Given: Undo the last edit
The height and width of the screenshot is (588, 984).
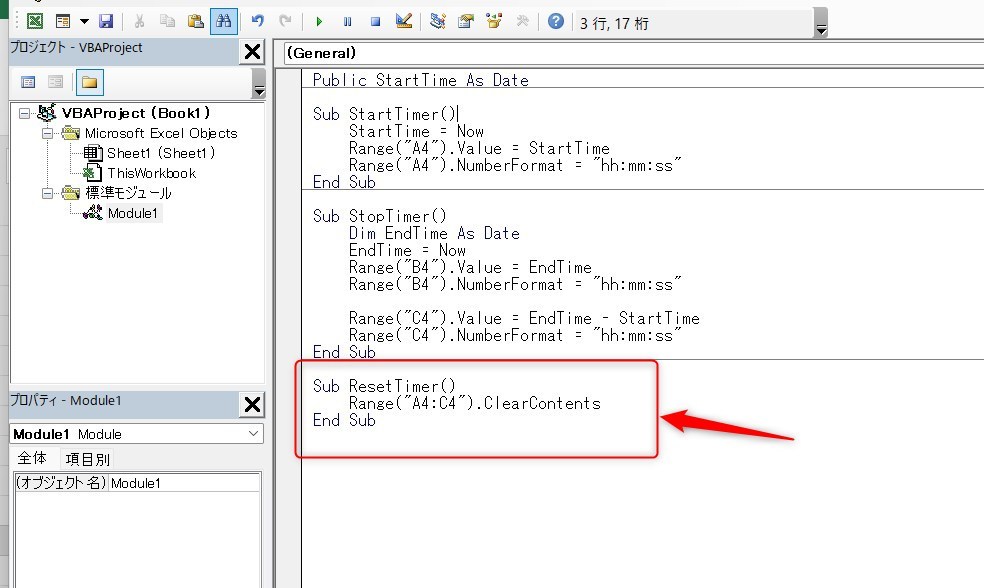Looking at the screenshot, I should 257,21.
